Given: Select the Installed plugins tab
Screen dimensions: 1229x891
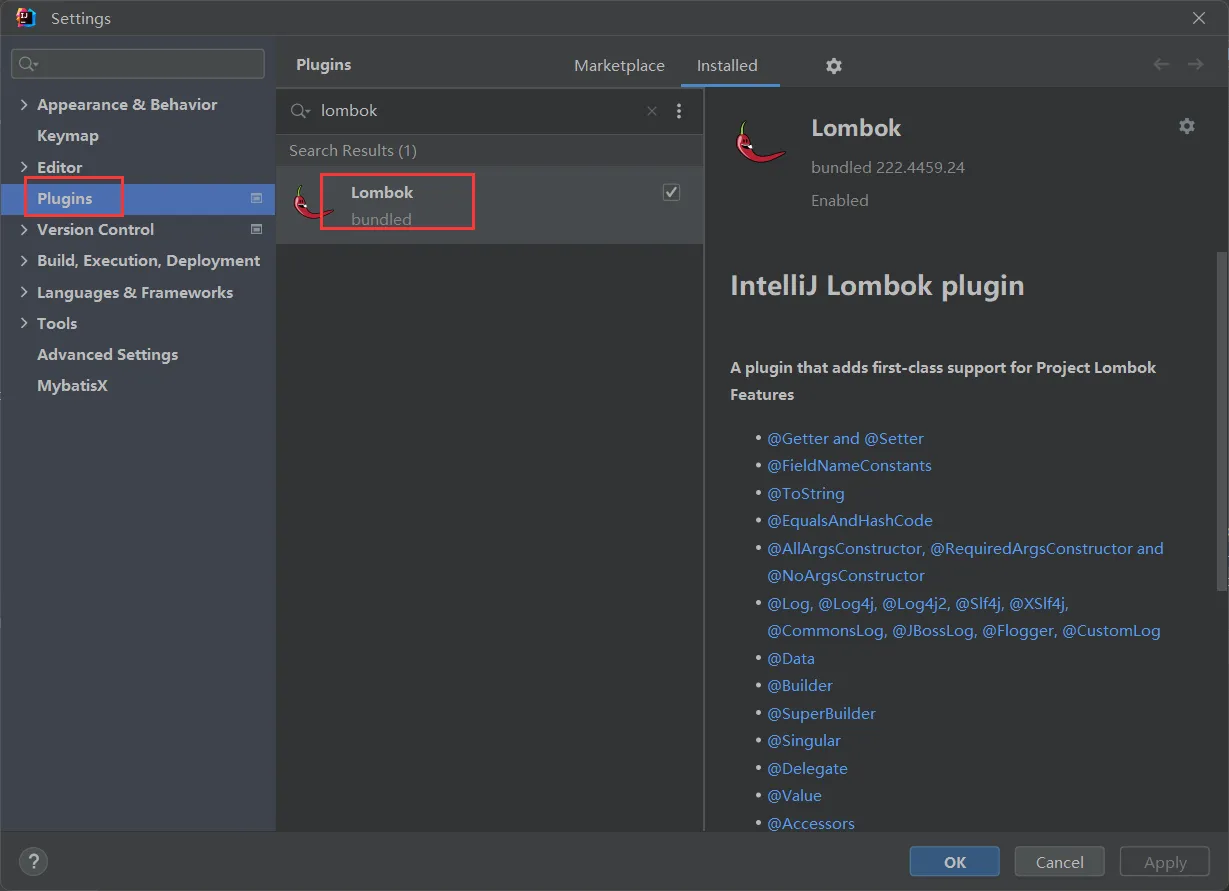Looking at the screenshot, I should pyautogui.click(x=727, y=66).
